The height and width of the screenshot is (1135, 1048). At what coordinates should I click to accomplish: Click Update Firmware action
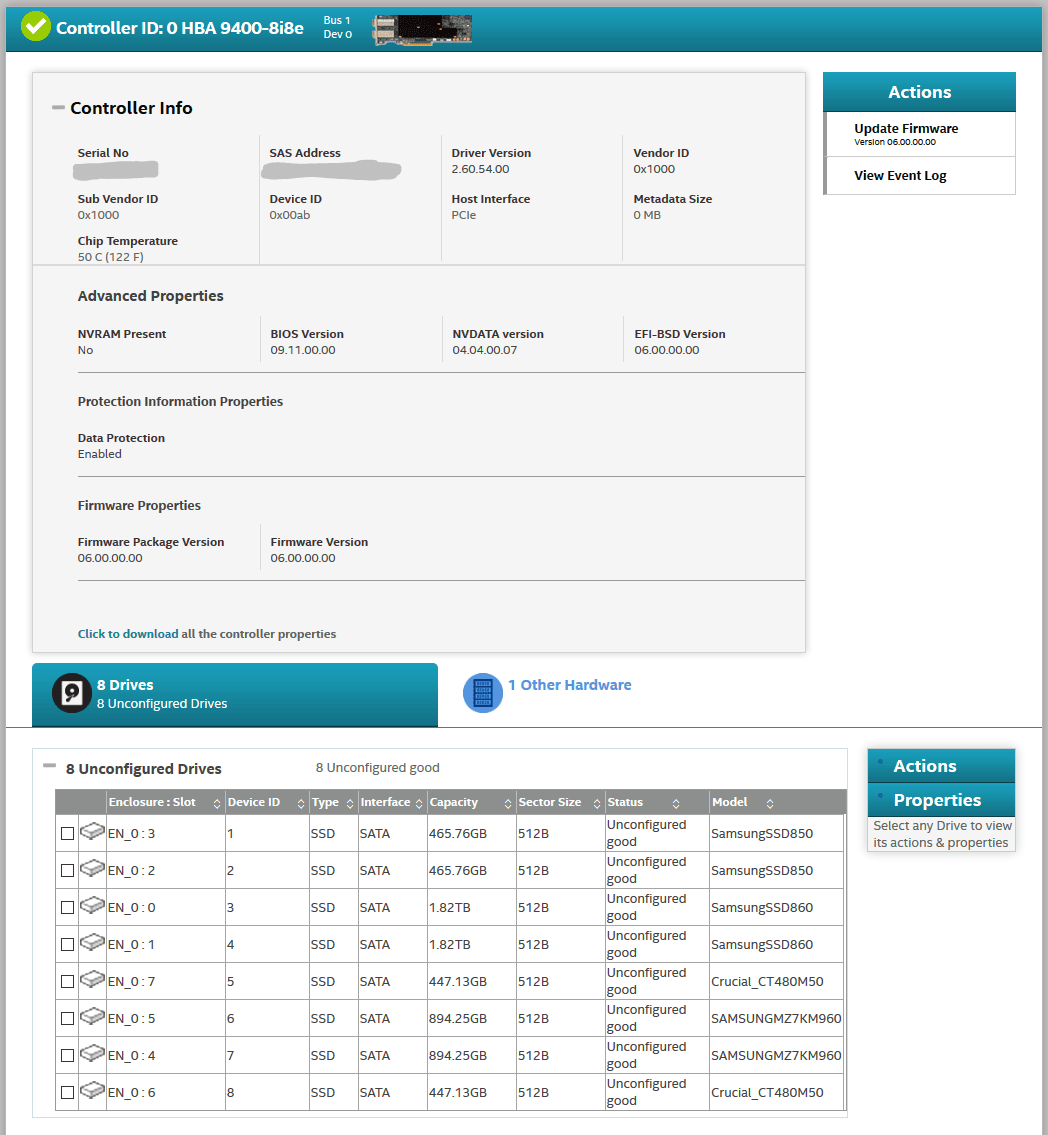(x=920, y=134)
